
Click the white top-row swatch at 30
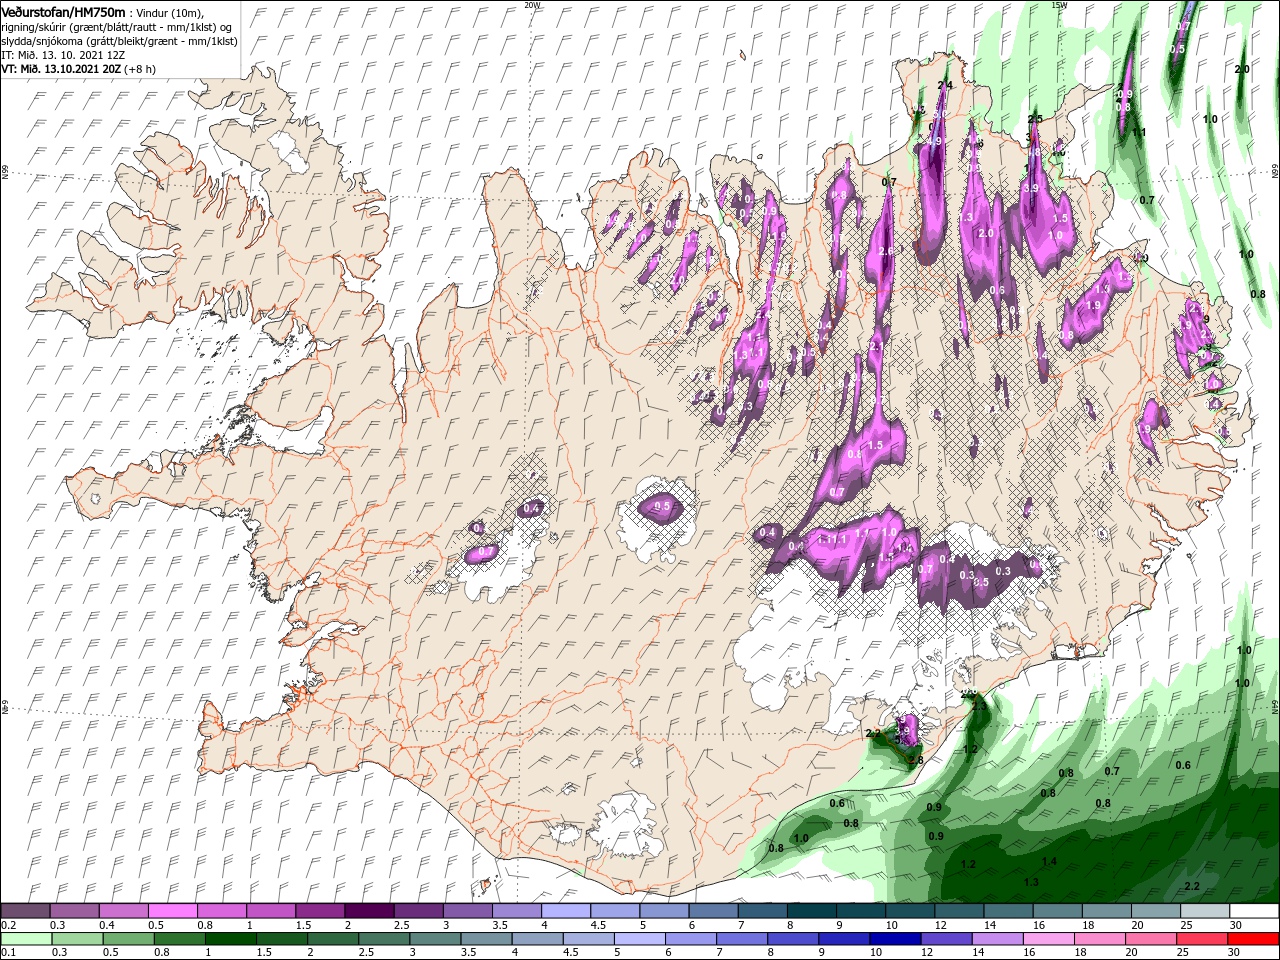(1254, 911)
